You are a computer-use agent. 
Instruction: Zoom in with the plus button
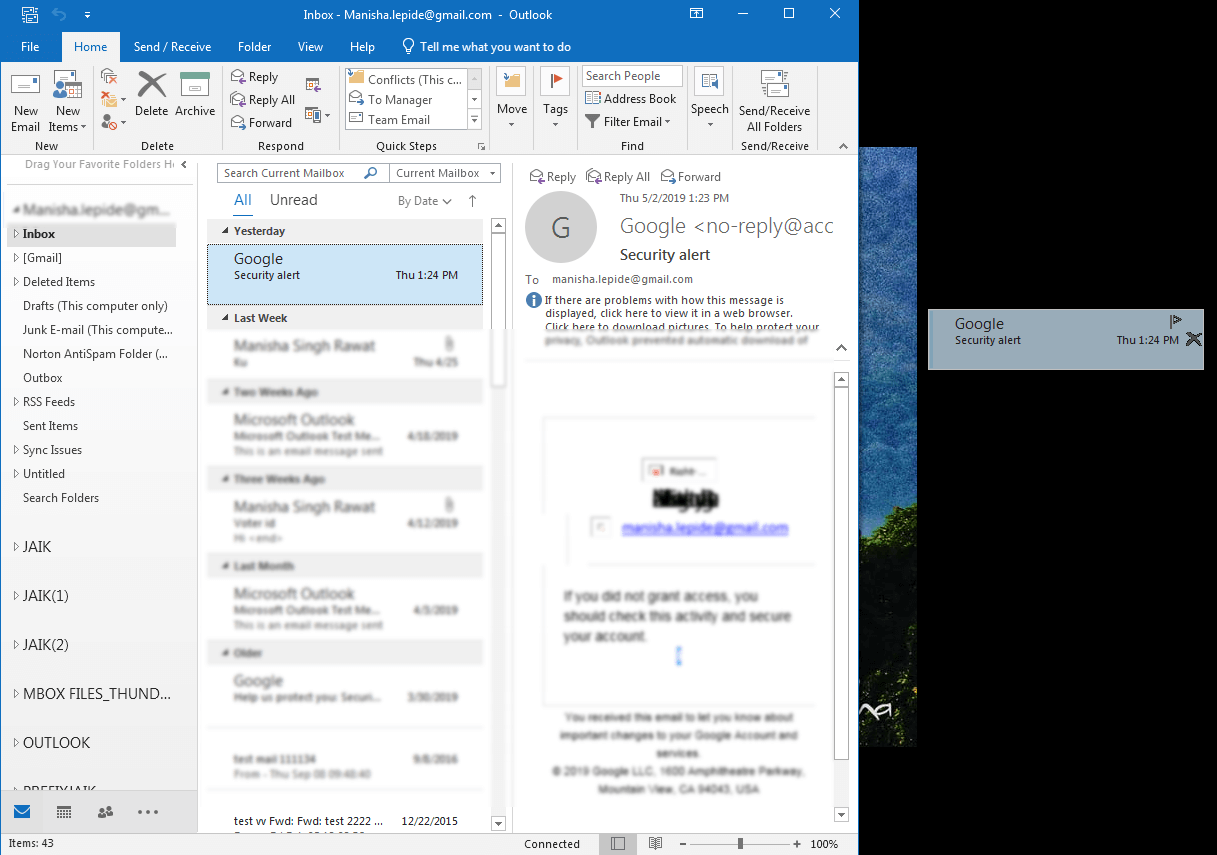coord(797,844)
